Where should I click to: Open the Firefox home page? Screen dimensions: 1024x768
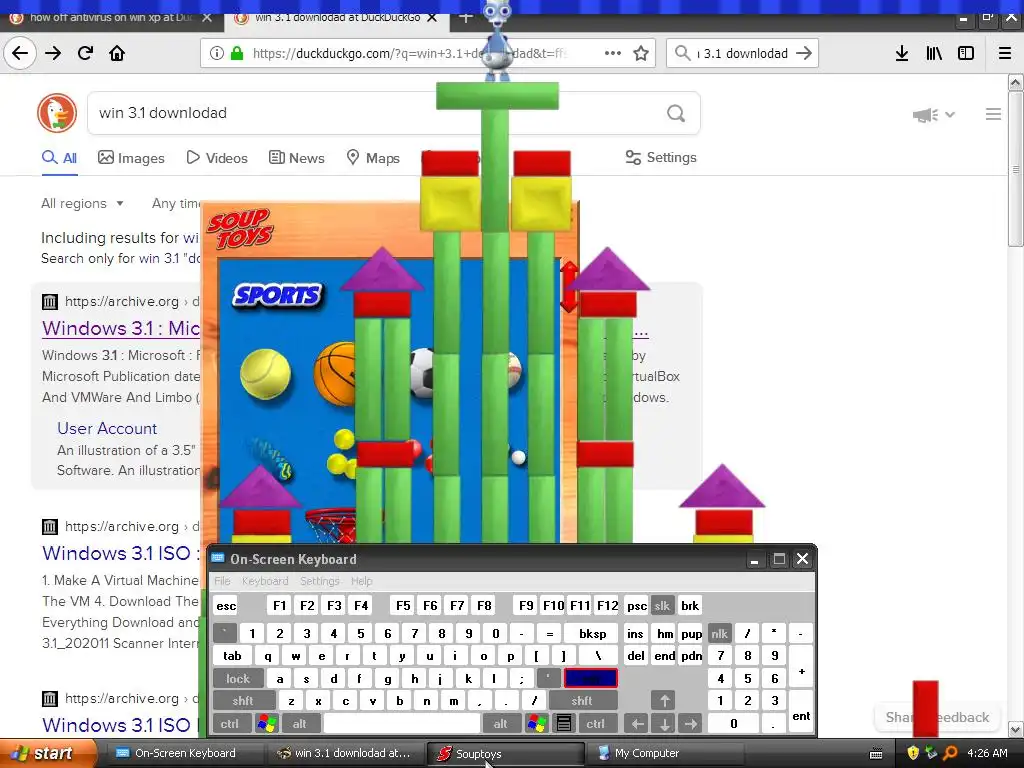[x=117, y=53]
